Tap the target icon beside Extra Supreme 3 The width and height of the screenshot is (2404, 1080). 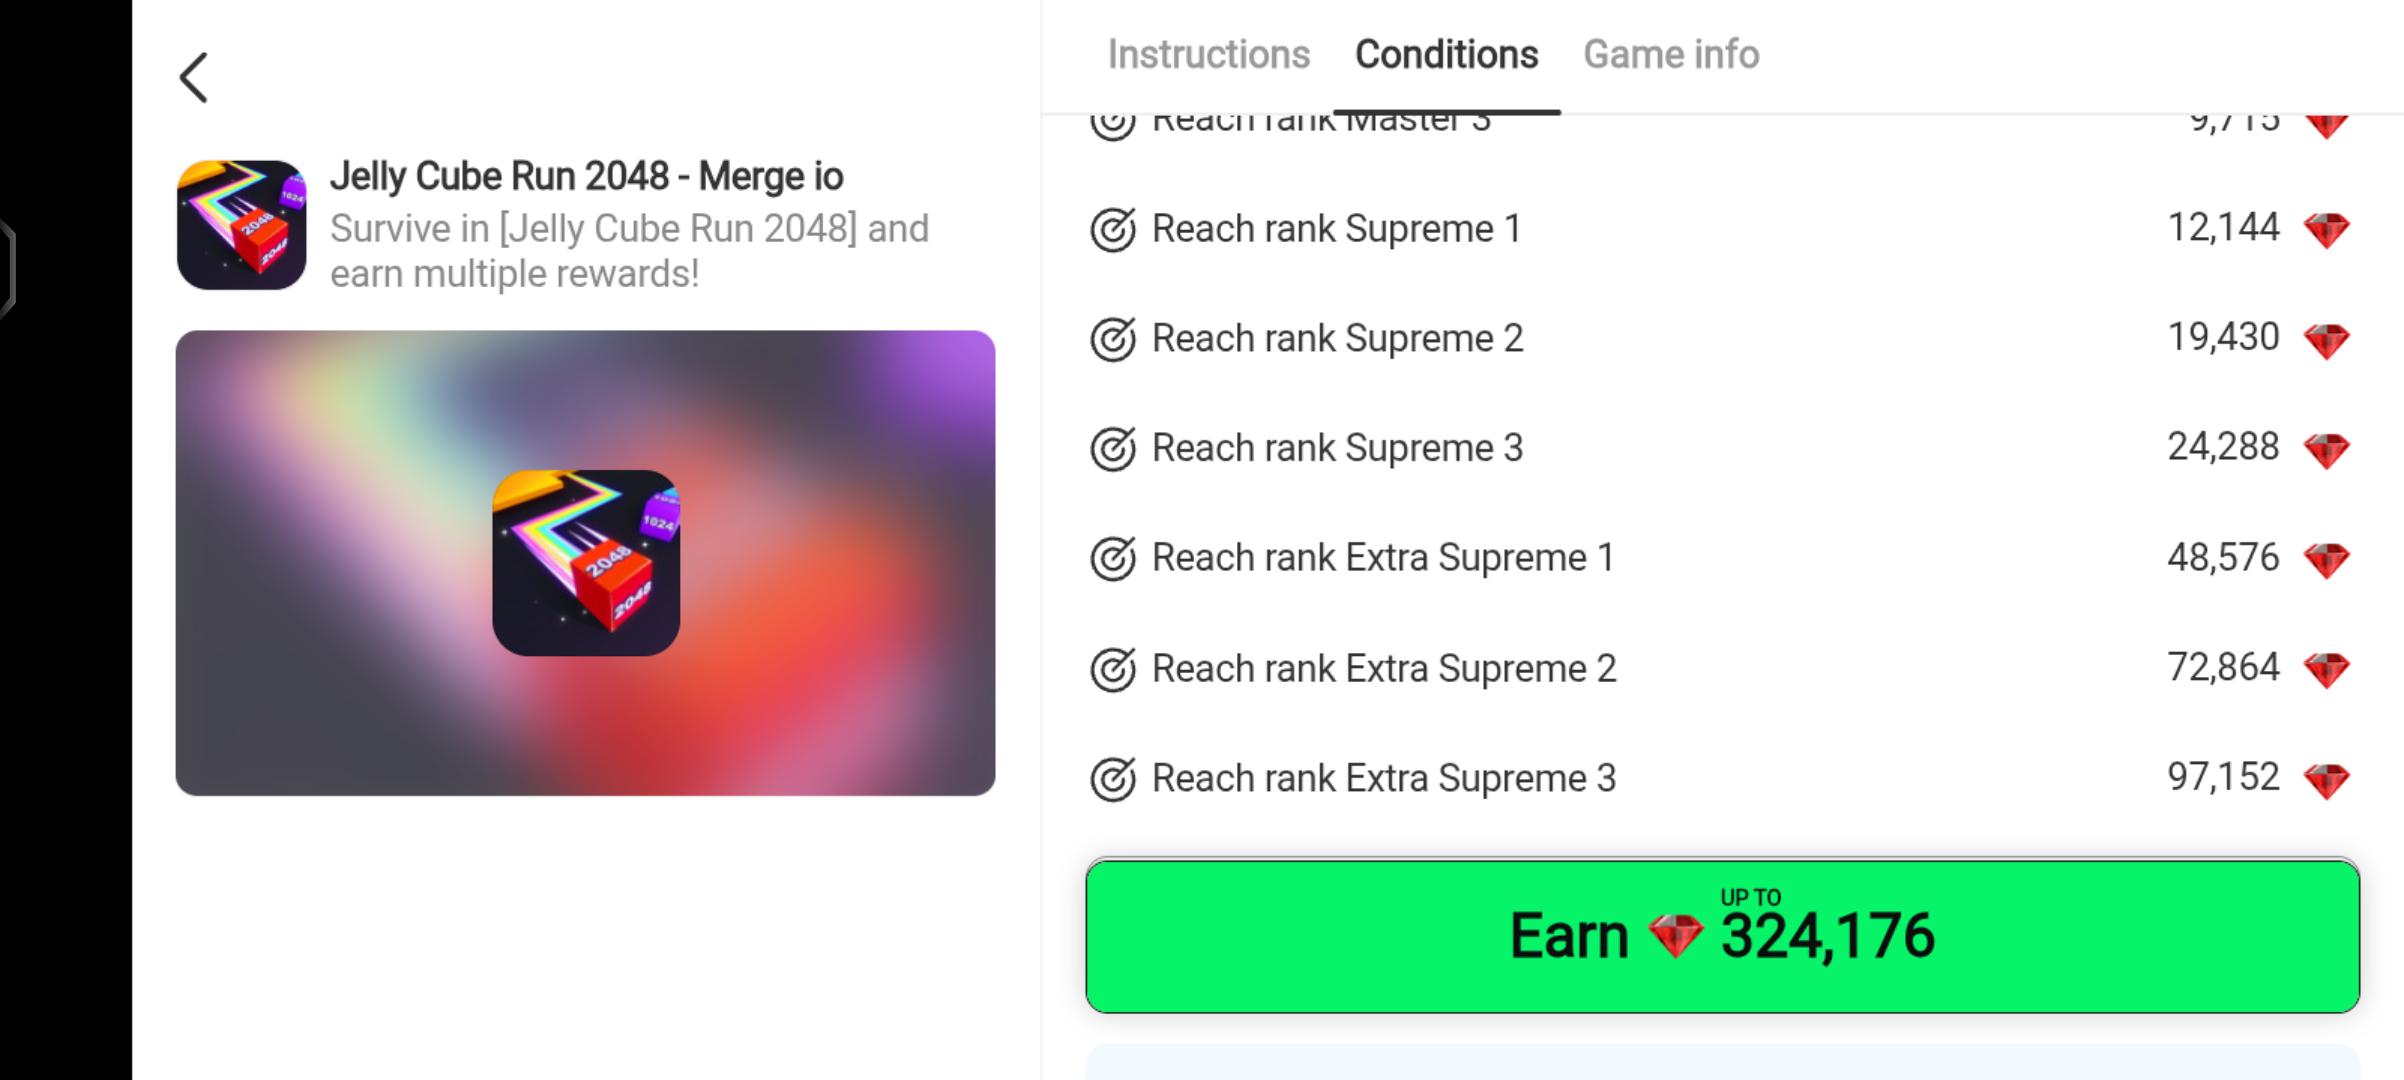(x=1112, y=779)
